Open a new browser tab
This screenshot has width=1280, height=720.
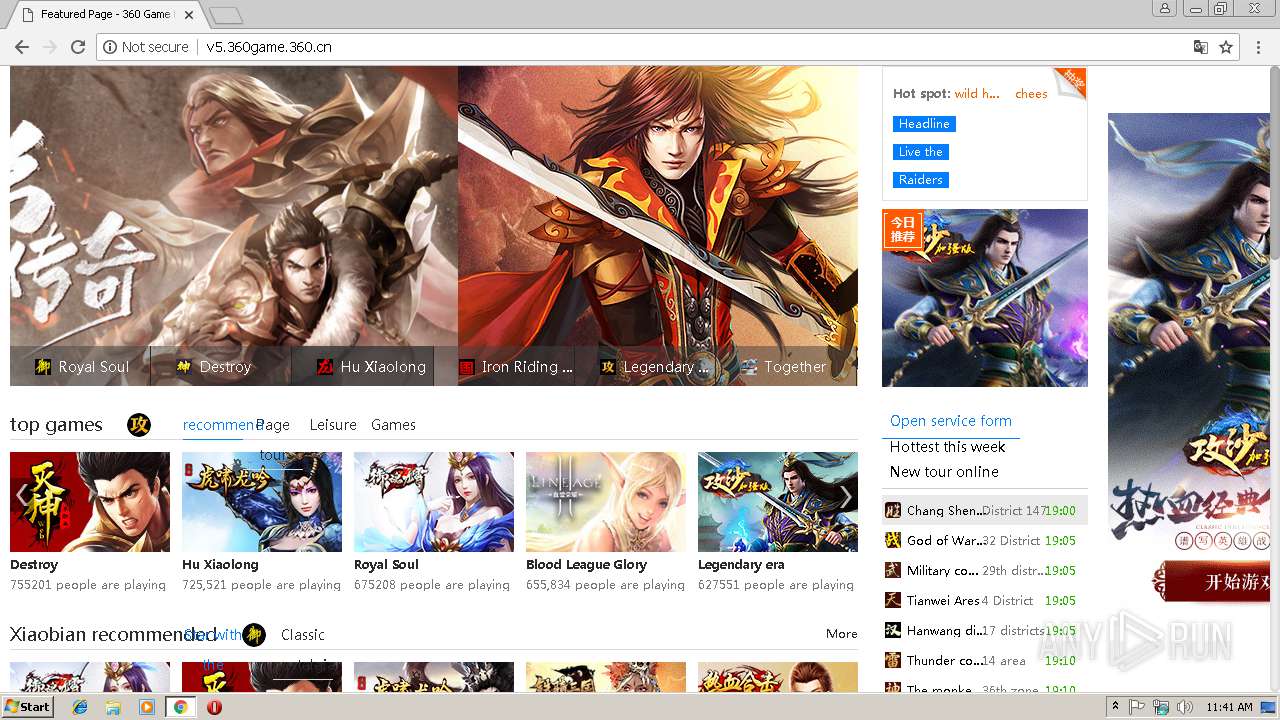pyautogui.click(x=226, y=15)
